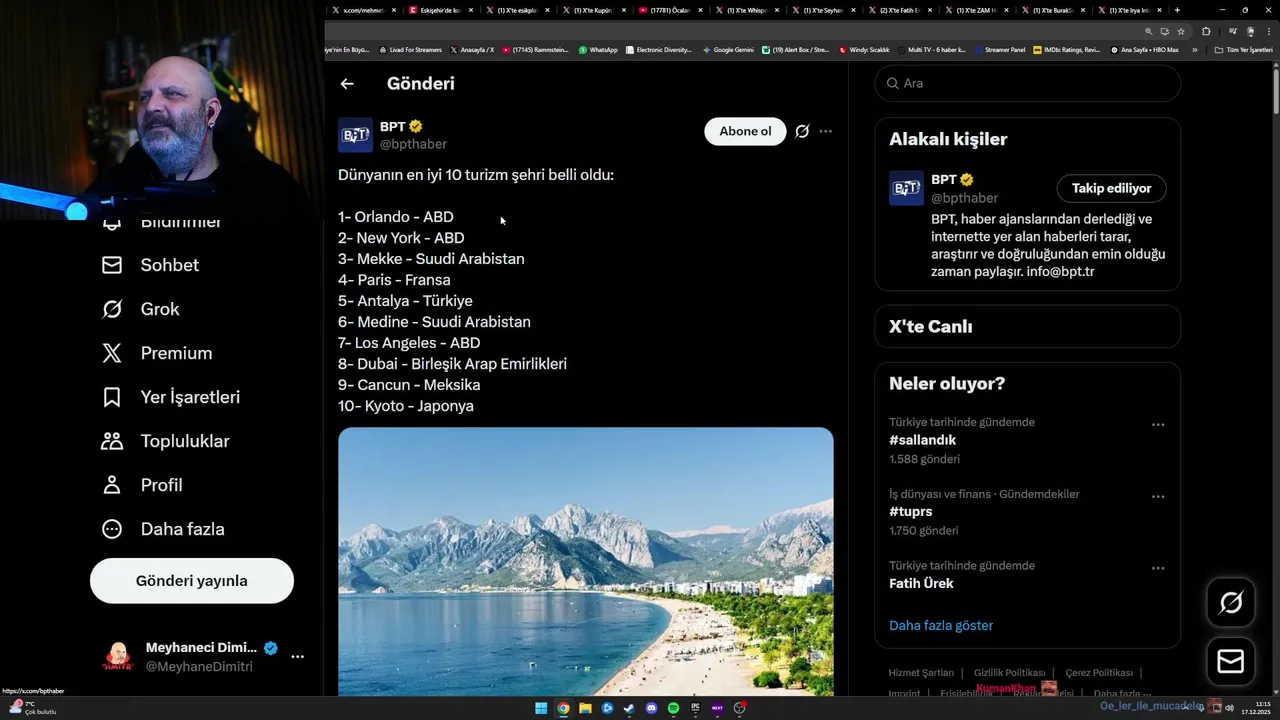Switch to the X'te Whisper browser tab
This screenshot has height=720, width=1280.
[x=749, y=10]
